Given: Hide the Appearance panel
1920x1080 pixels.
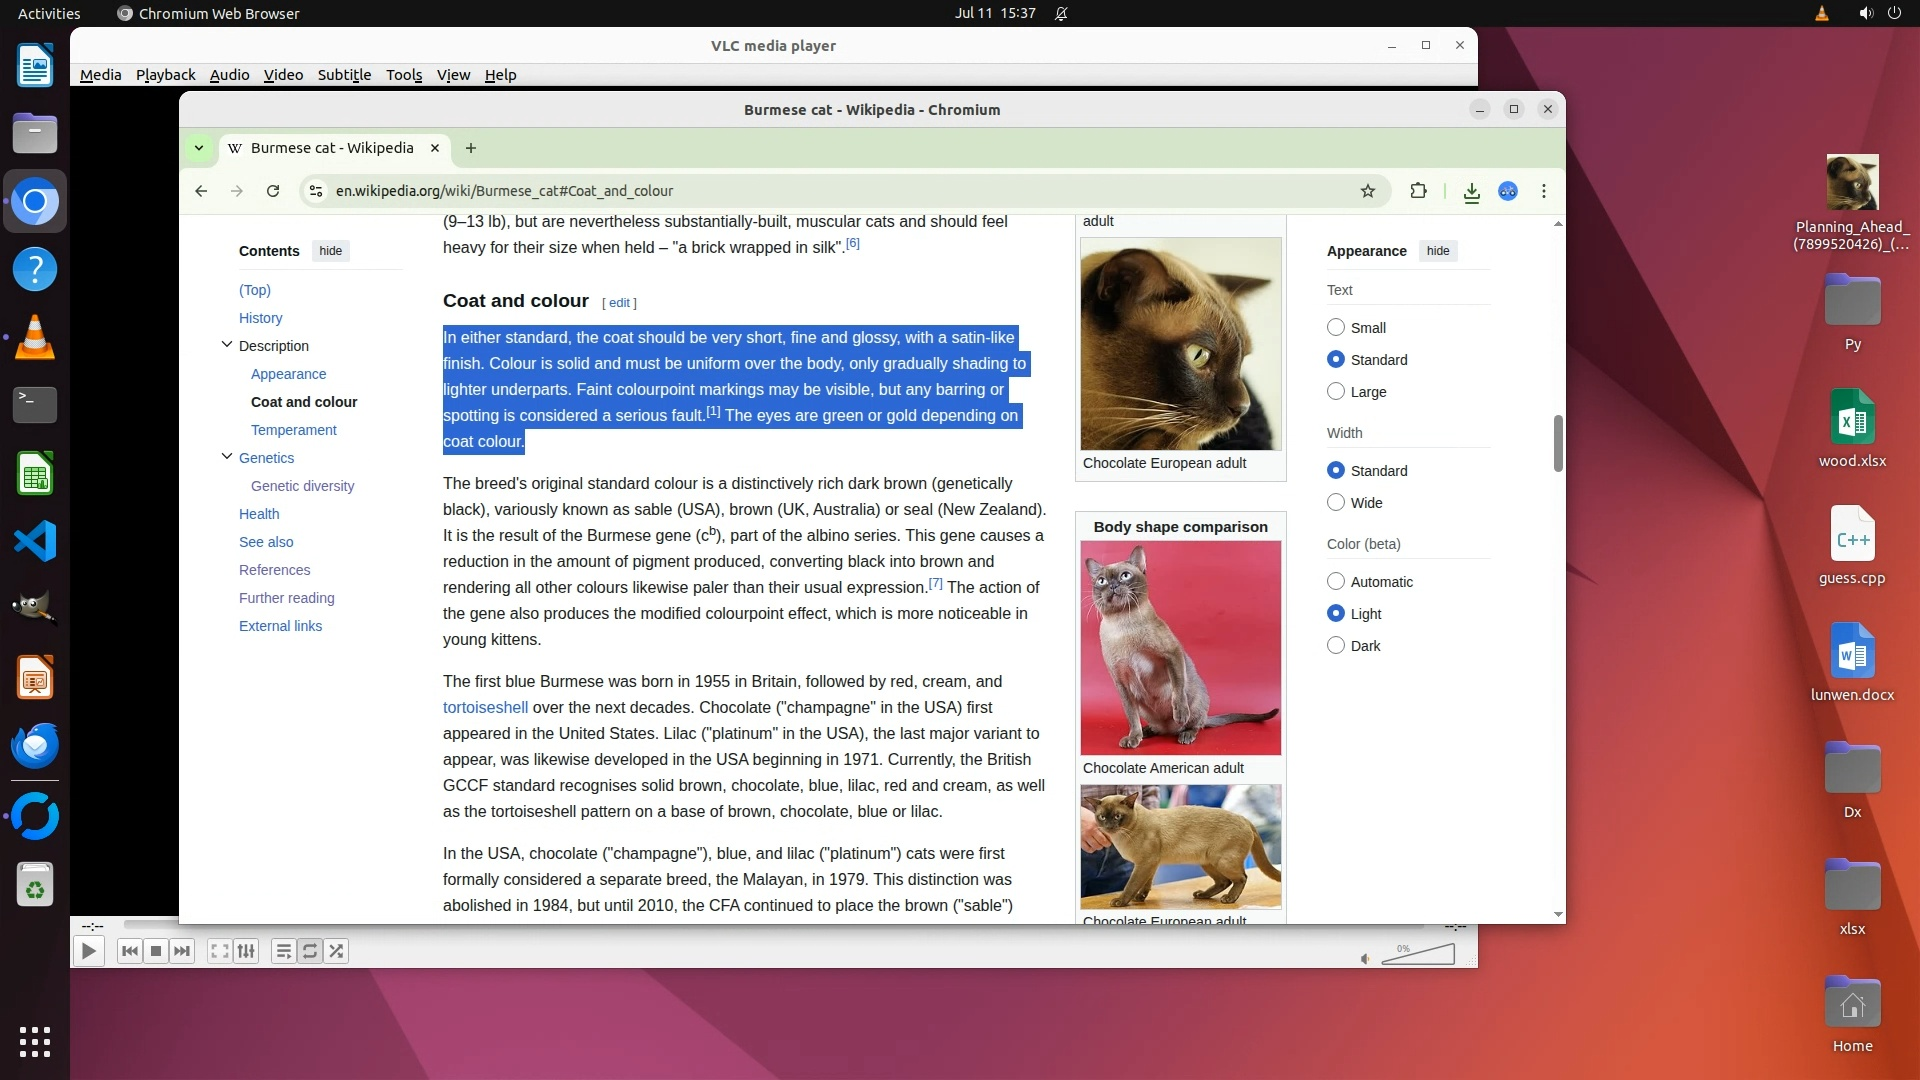Looking at the screenshot, I should [x=1437, y=251].
